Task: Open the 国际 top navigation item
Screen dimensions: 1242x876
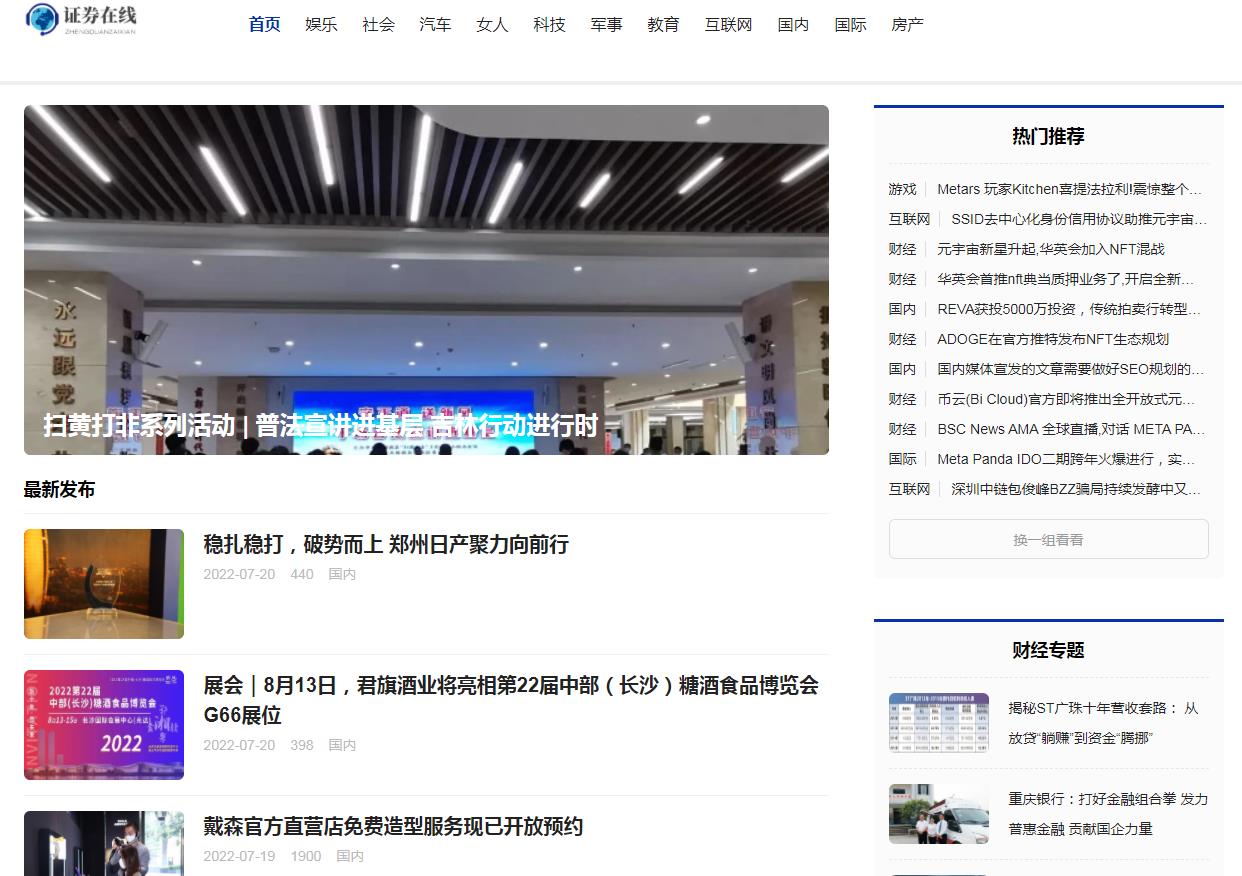Action: (x=851, y=25)
